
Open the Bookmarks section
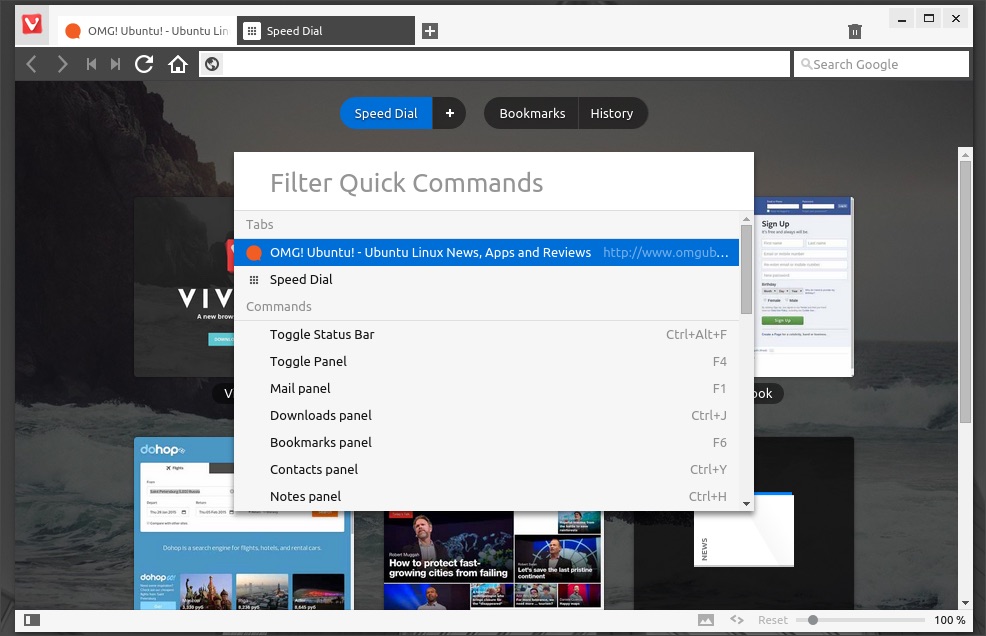(x=532, y=113)
